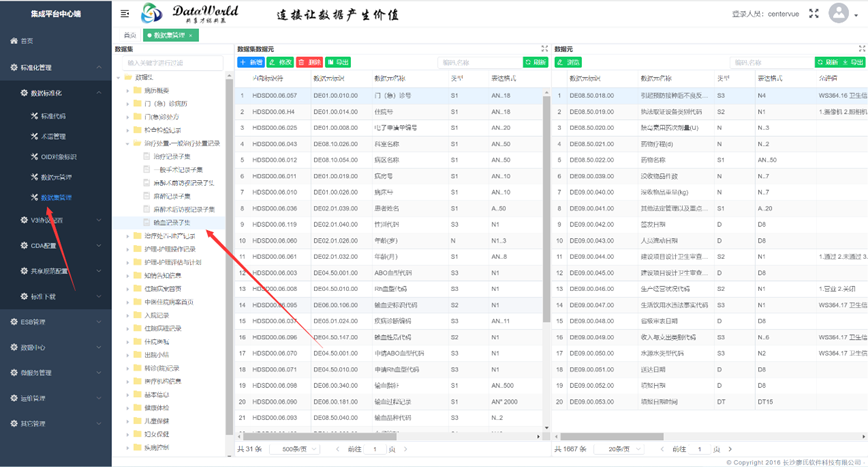Expand the 标准下载 sidebar menu
The width and height of the screenshot is (868, 467).
(x=99, y=296)
